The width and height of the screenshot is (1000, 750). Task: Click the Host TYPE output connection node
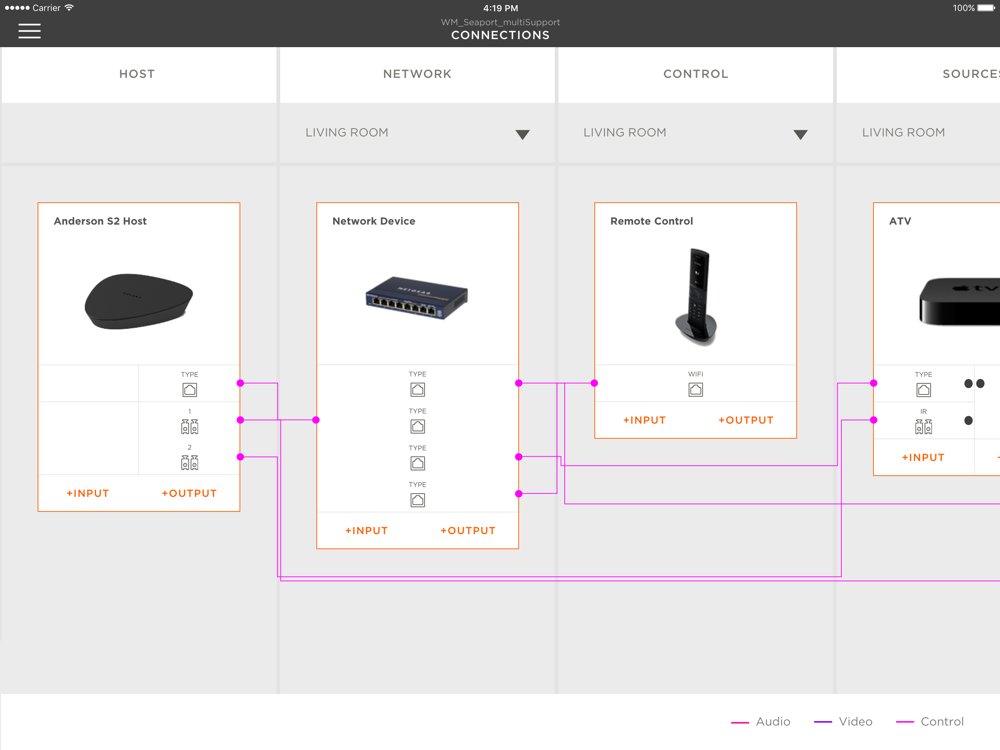click(x=240, y=383)
